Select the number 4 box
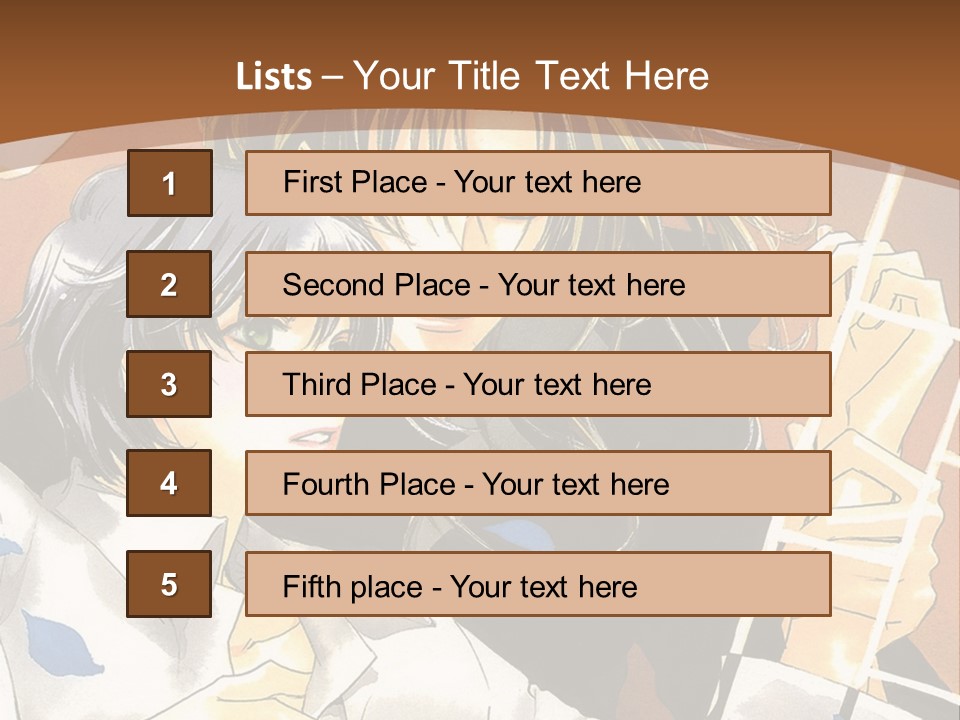Image resolution: width=960 pixels, height=720 pixels. 169,483
